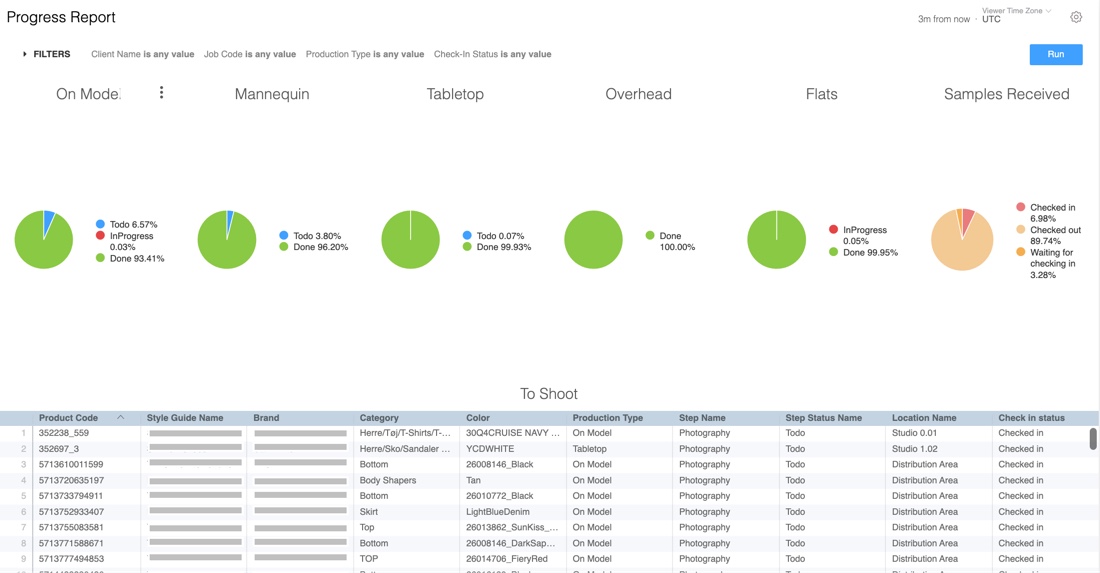The image size is (1100, 573).
Task: Select the Overhead green pie chart
Action: click(593, 240)
